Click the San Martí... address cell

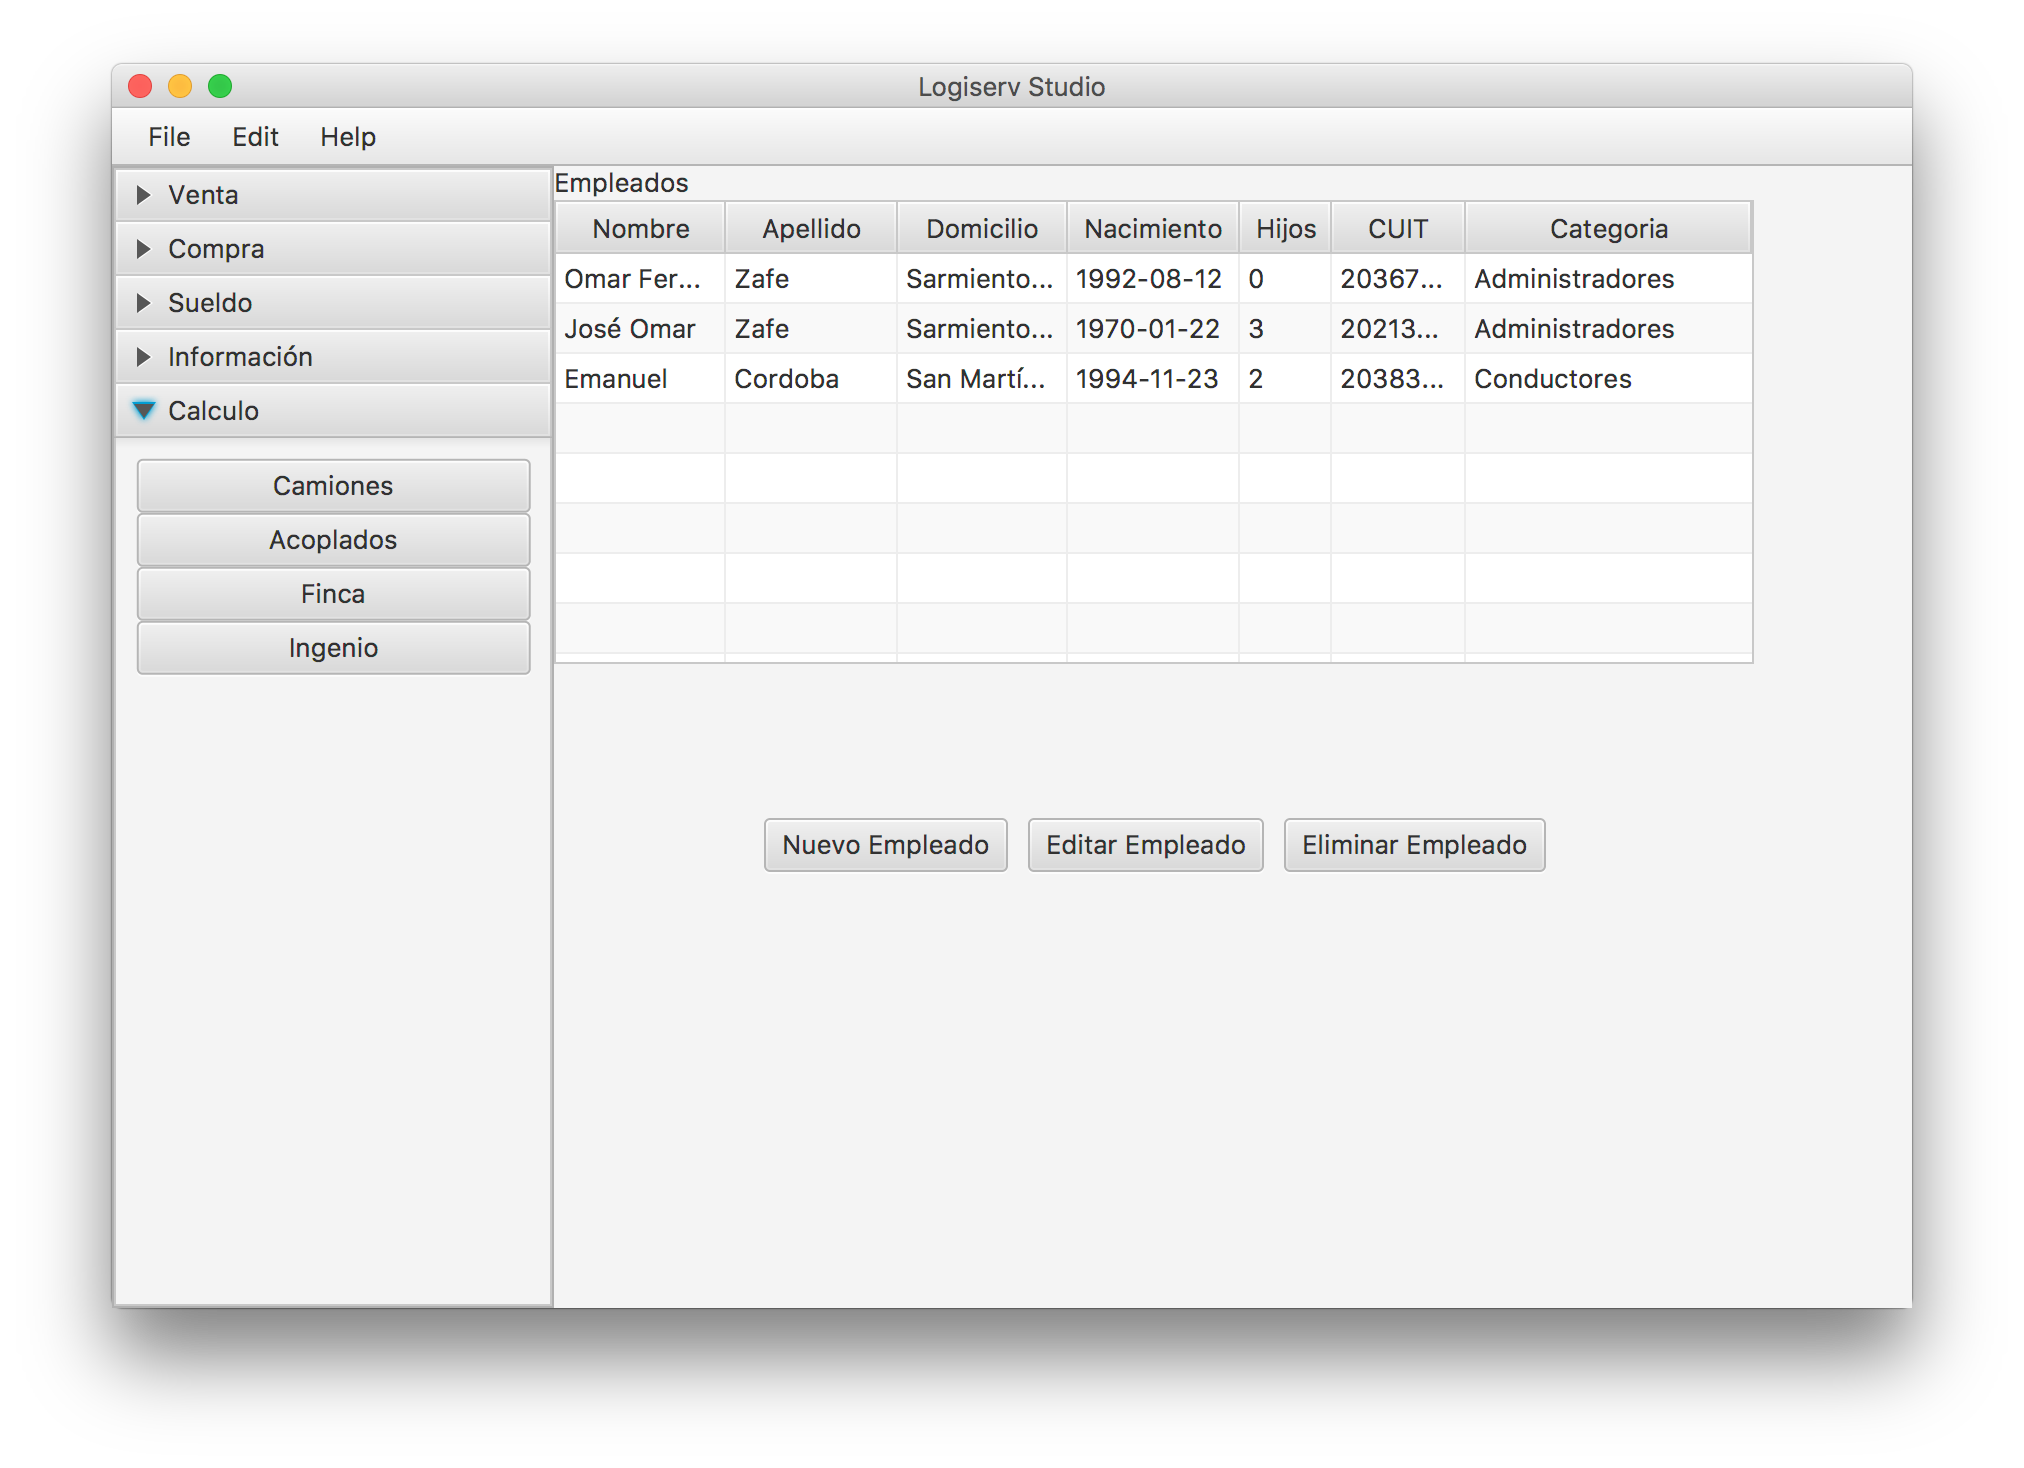(x=982, y=379)
